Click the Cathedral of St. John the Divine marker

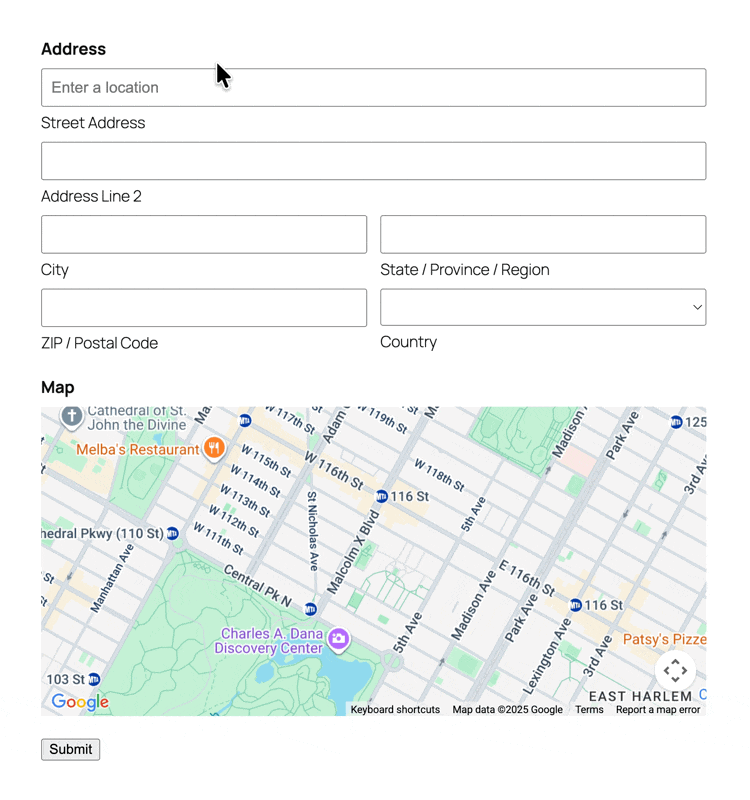pyautogui.click(x=71, y=416)
